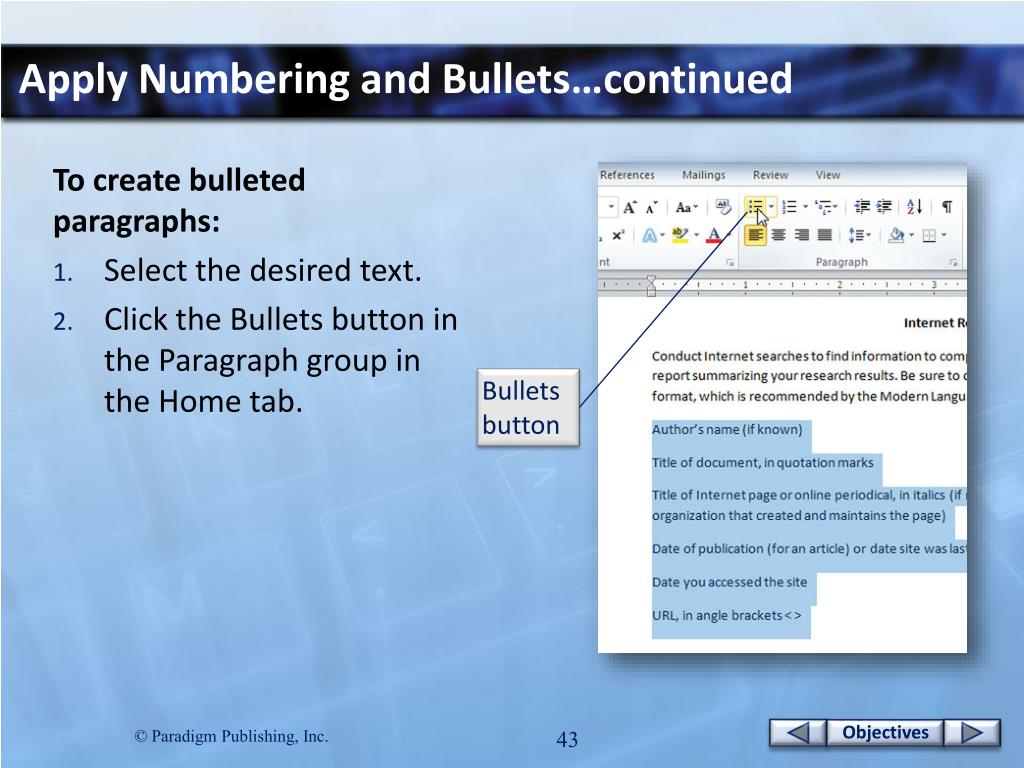Click 'Conduct Internet searches' paragraph text
Viewport: 1024px width, 768px height.
(x=808, y=376)
